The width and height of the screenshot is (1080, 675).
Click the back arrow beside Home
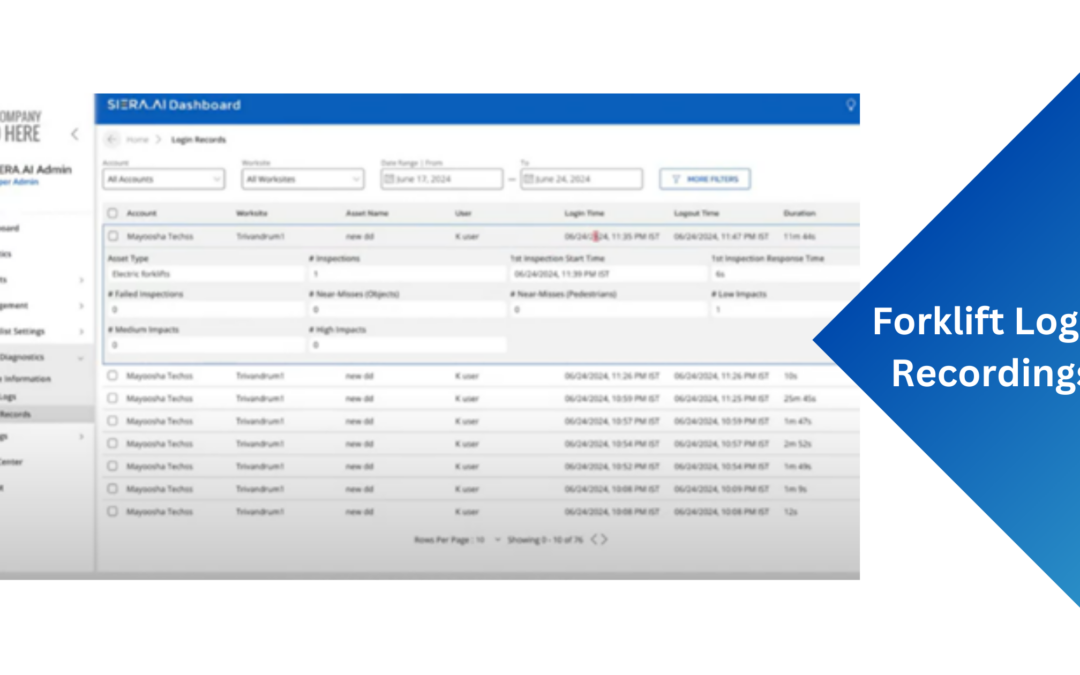click(111, 139)
